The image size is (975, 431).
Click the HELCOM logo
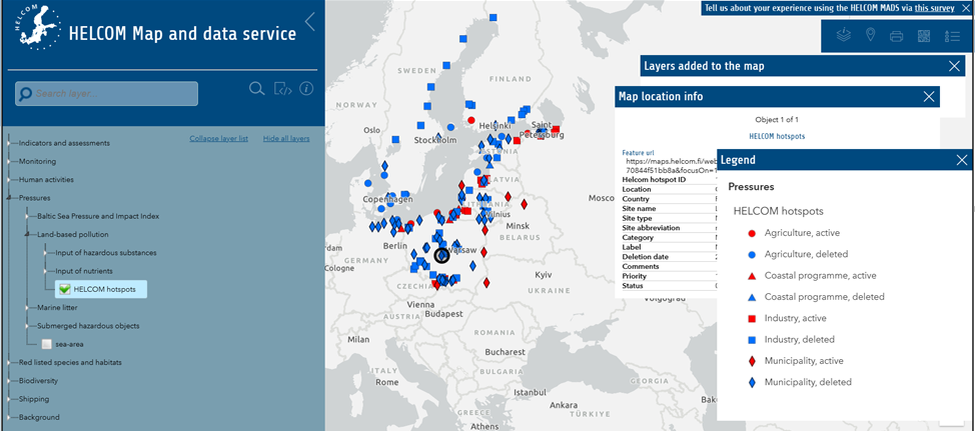(37, 29)
